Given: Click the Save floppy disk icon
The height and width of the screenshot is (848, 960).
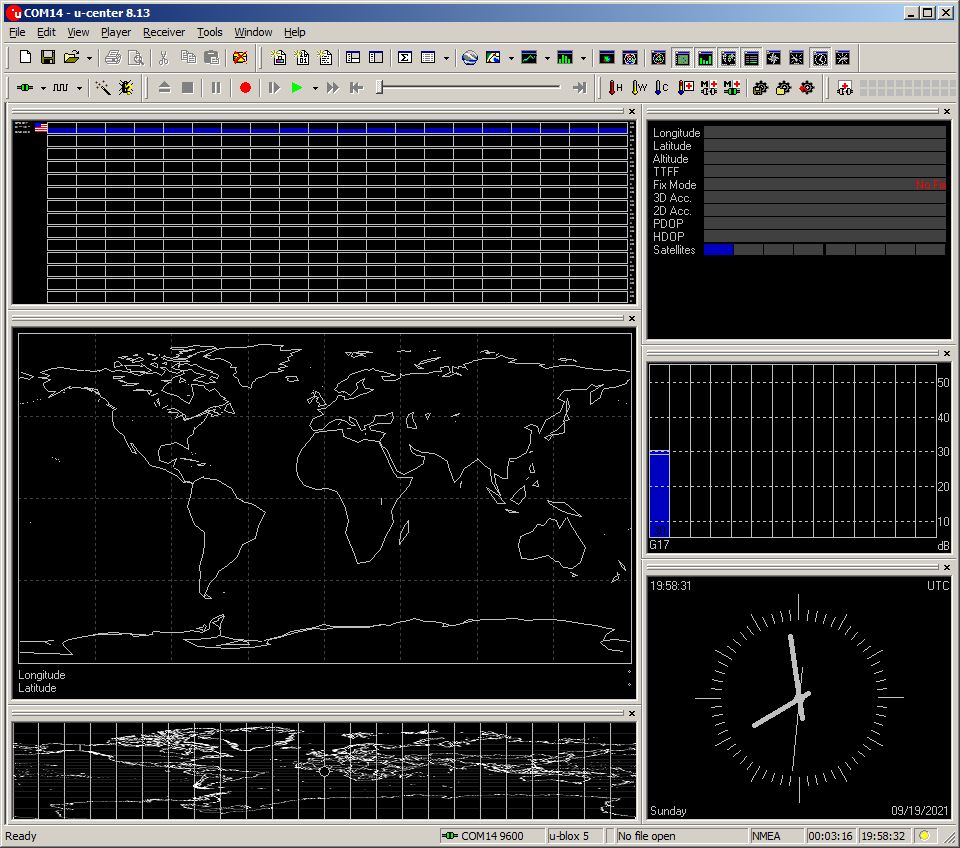Looking at the screenshot, I should click(48, 58).
